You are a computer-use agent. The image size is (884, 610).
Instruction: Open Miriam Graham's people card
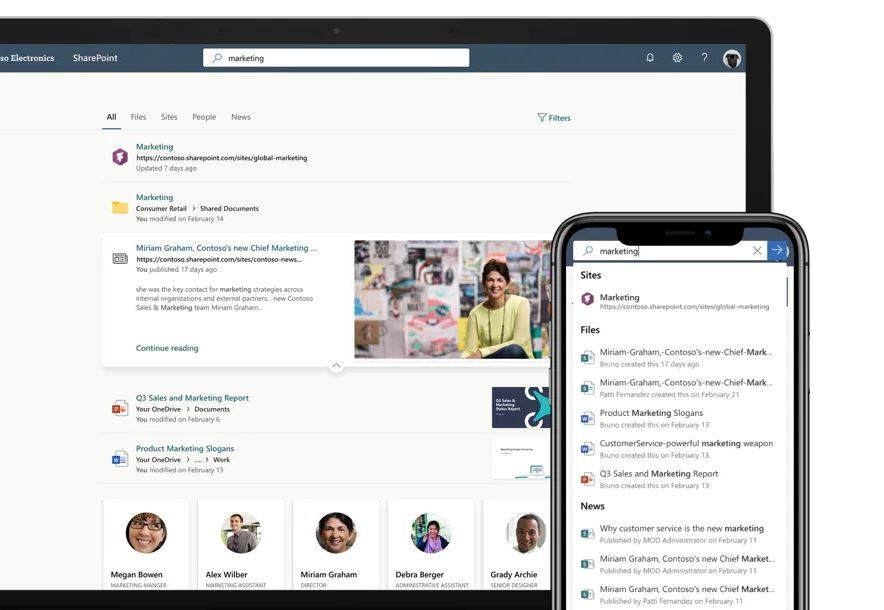[x=336, y=545]
